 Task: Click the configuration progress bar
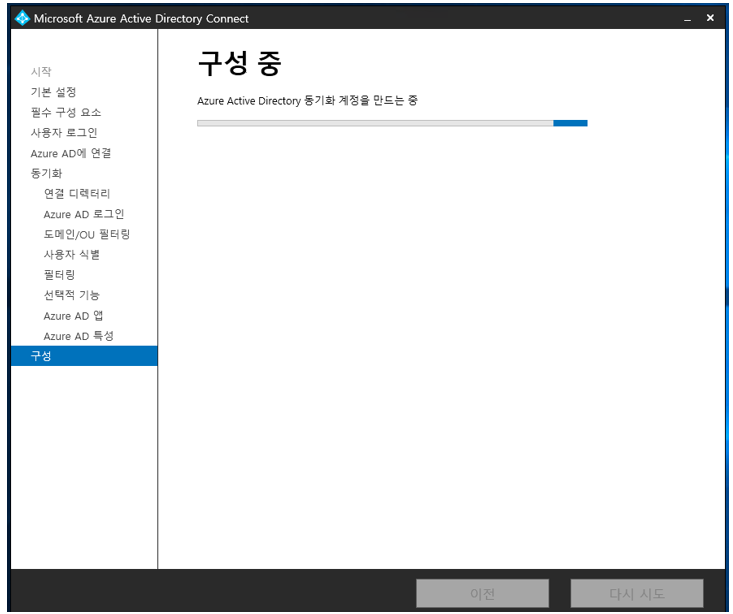point(392,123)
